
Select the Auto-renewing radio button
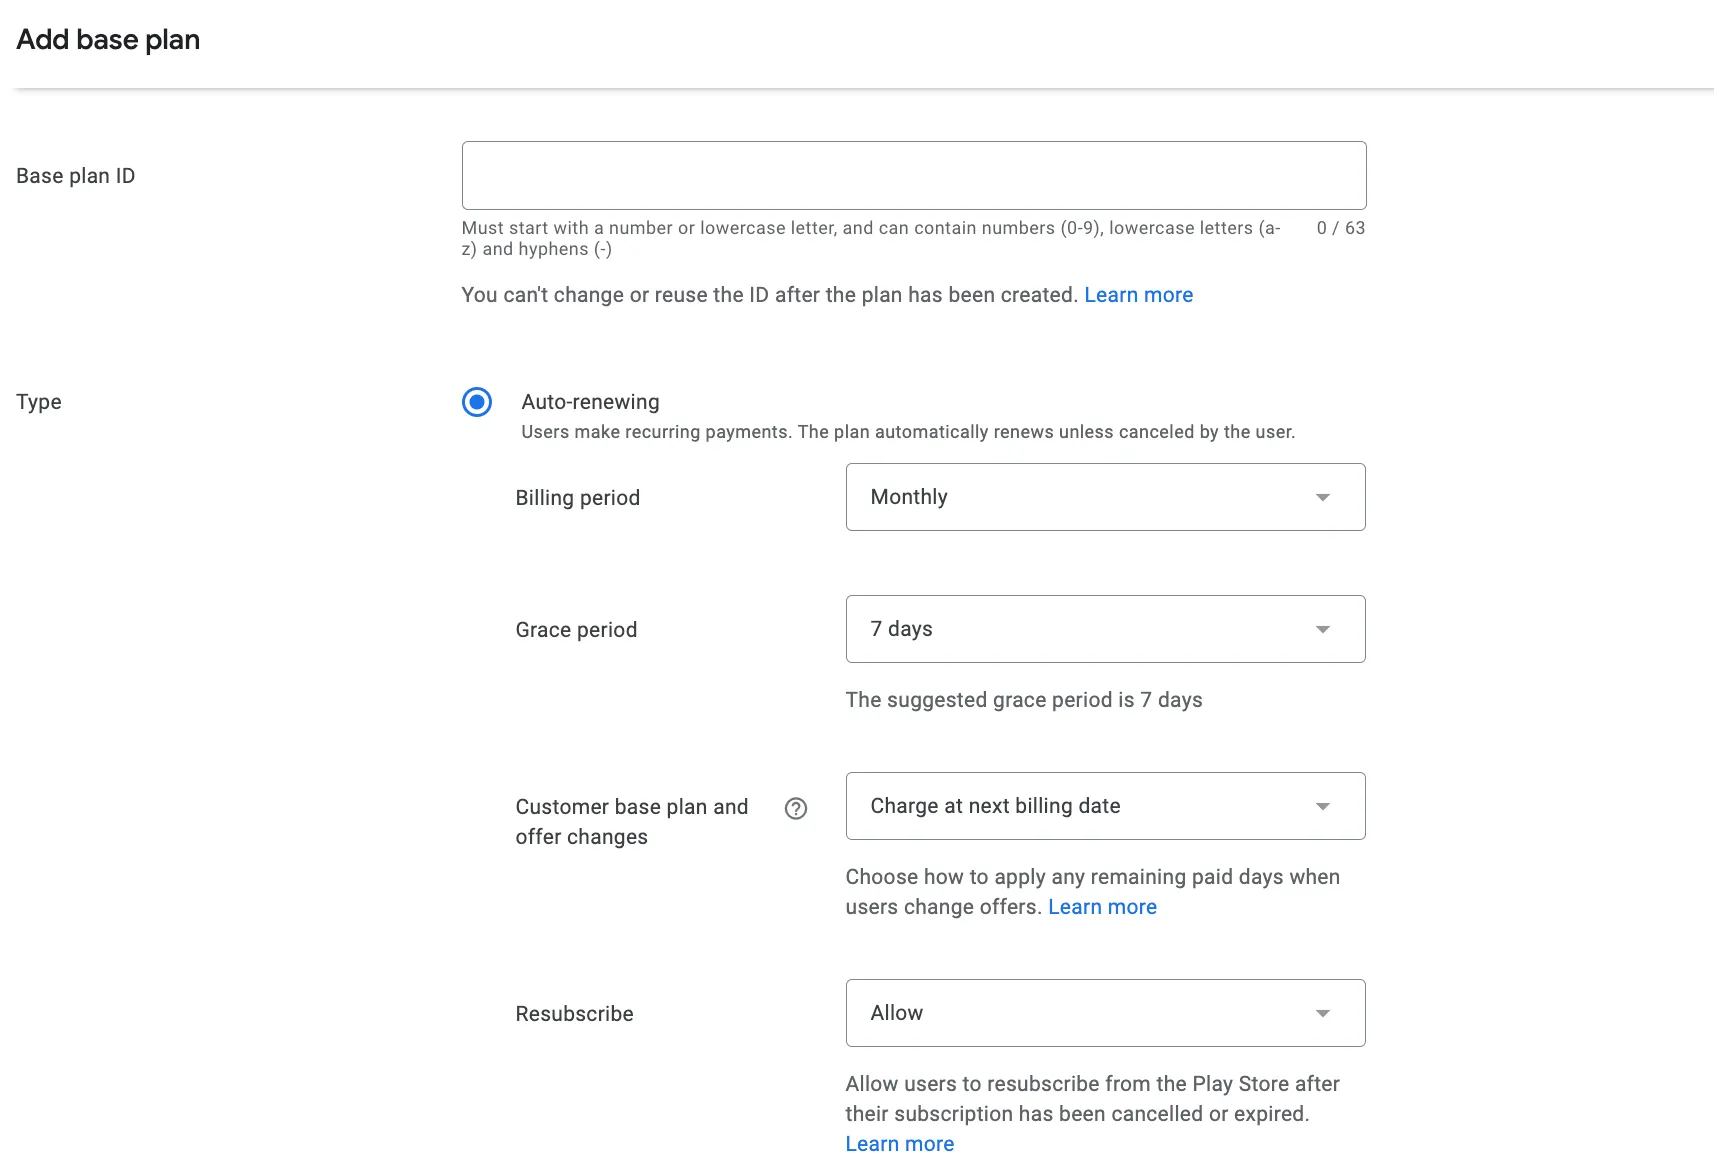477,402
